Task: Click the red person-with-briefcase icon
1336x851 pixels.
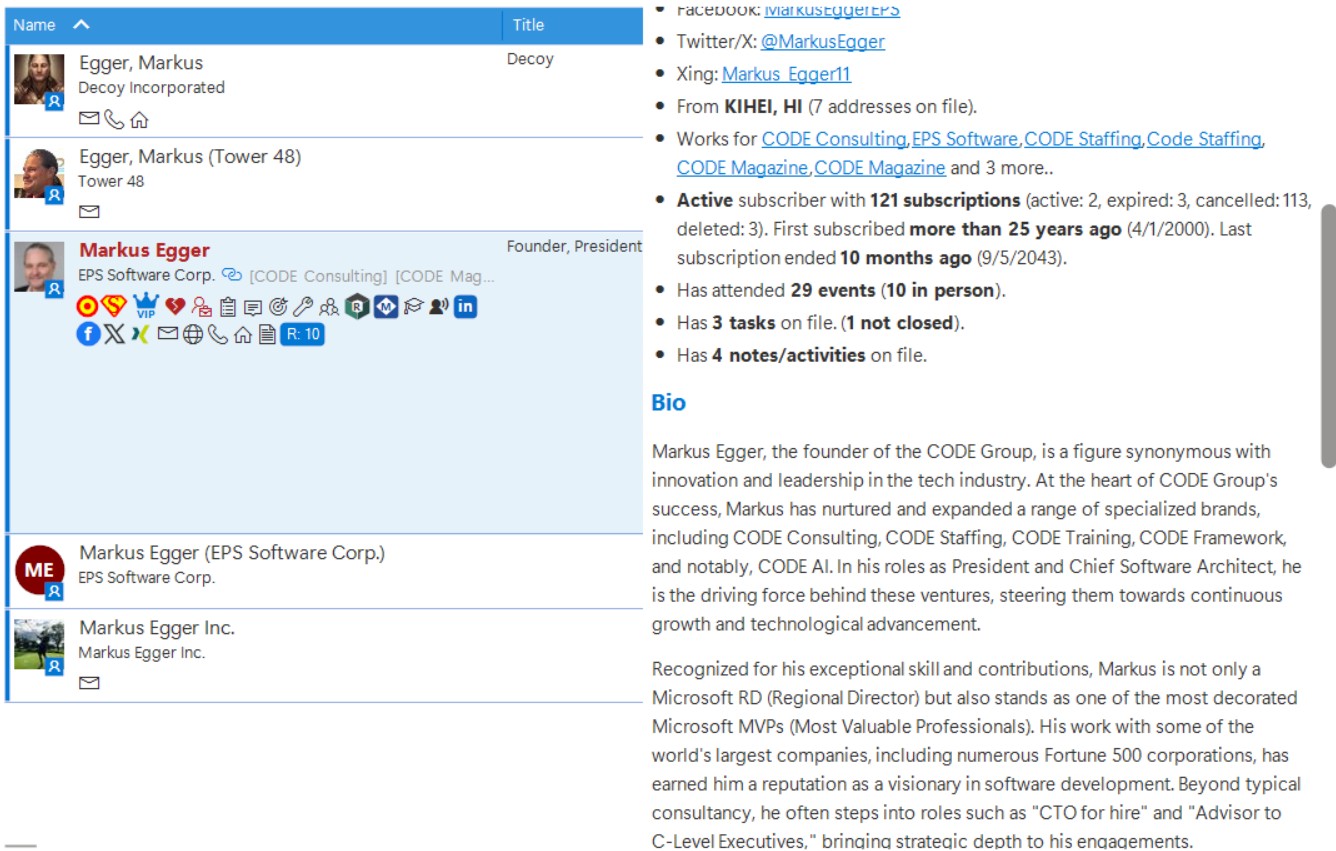Action: pyautogui.click(x=202, y=307)
